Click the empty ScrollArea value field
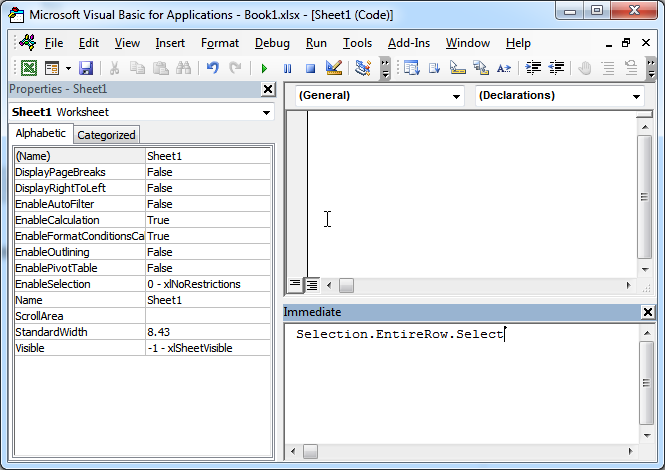The image size is (665, 470). (208, 316)
